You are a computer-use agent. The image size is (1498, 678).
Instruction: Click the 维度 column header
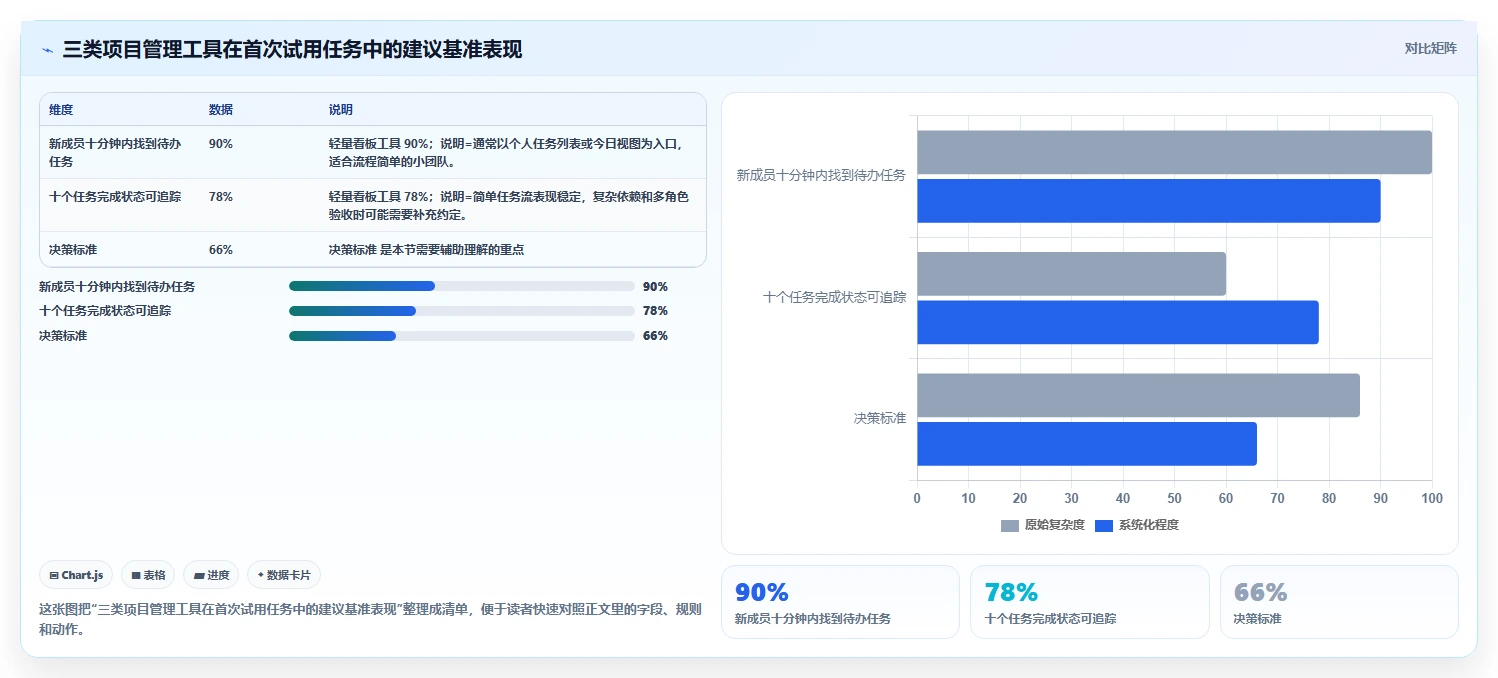[x=61, y=110]
